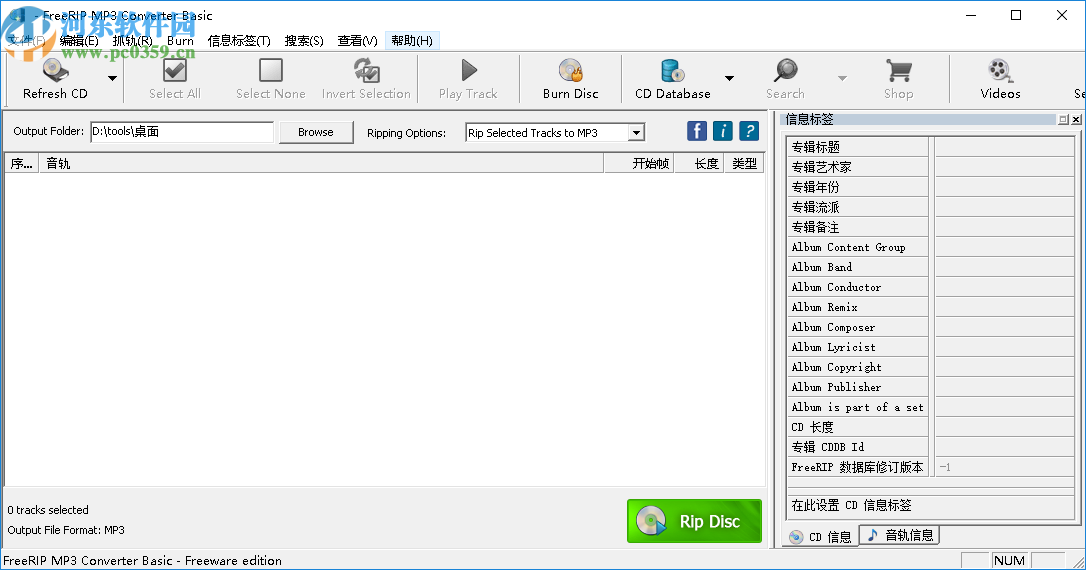Click the 开始帧 column header
Screen dimensions: 1086x570
pos(639,163)
